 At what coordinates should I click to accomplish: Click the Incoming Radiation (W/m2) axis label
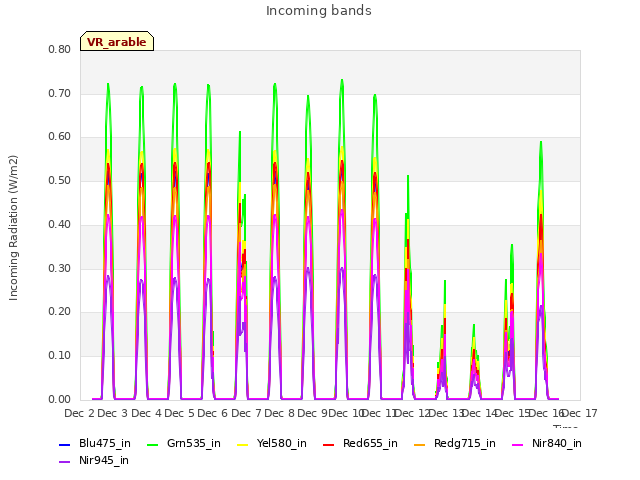pyautogui.click(x=13, y=228)
